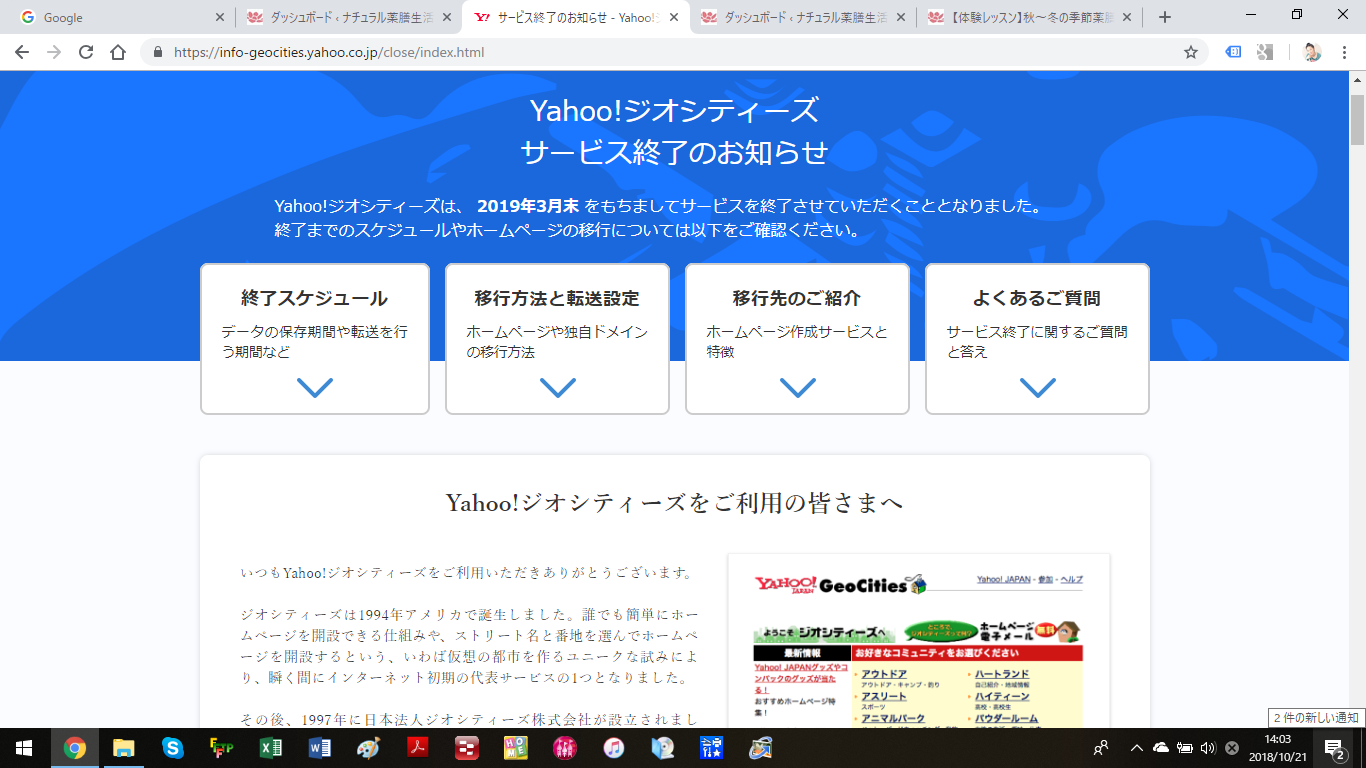Expand the 移行方法と転送設定 card chevron
The image size is (1366, 768).
(557, 387)
